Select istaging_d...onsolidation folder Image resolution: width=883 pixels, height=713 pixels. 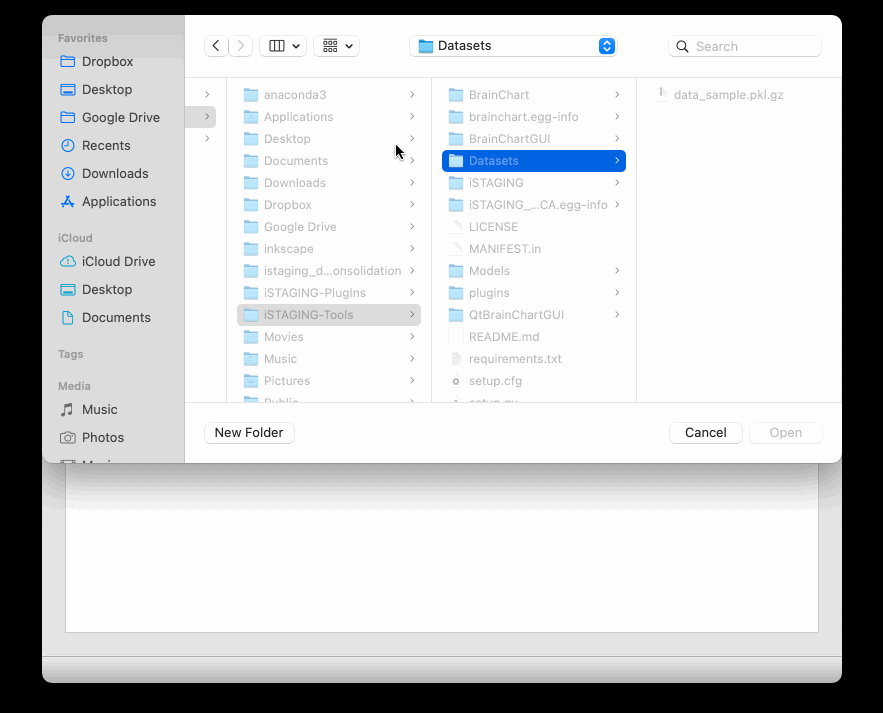tap(329, 271)
